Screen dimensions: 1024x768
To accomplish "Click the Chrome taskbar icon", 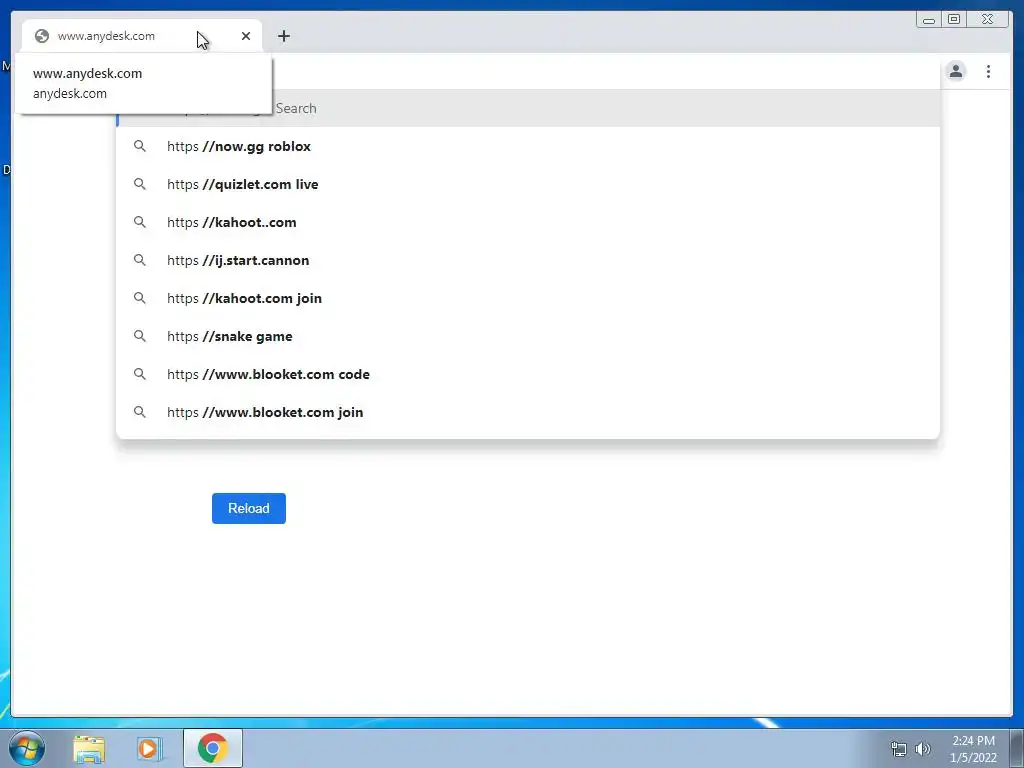I will [213, 748].
